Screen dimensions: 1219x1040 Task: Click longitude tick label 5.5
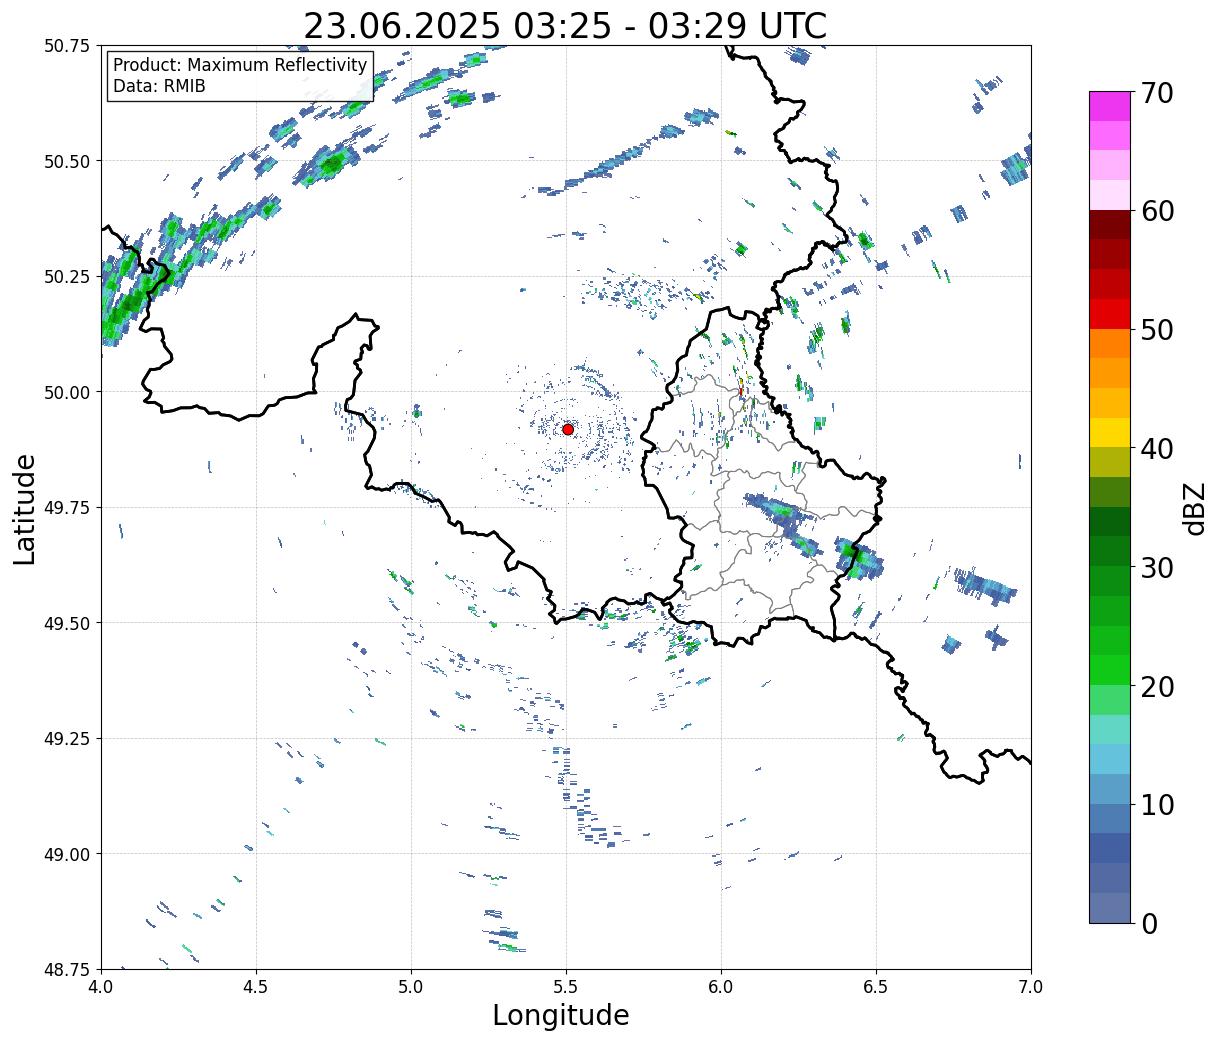[566, 986]
